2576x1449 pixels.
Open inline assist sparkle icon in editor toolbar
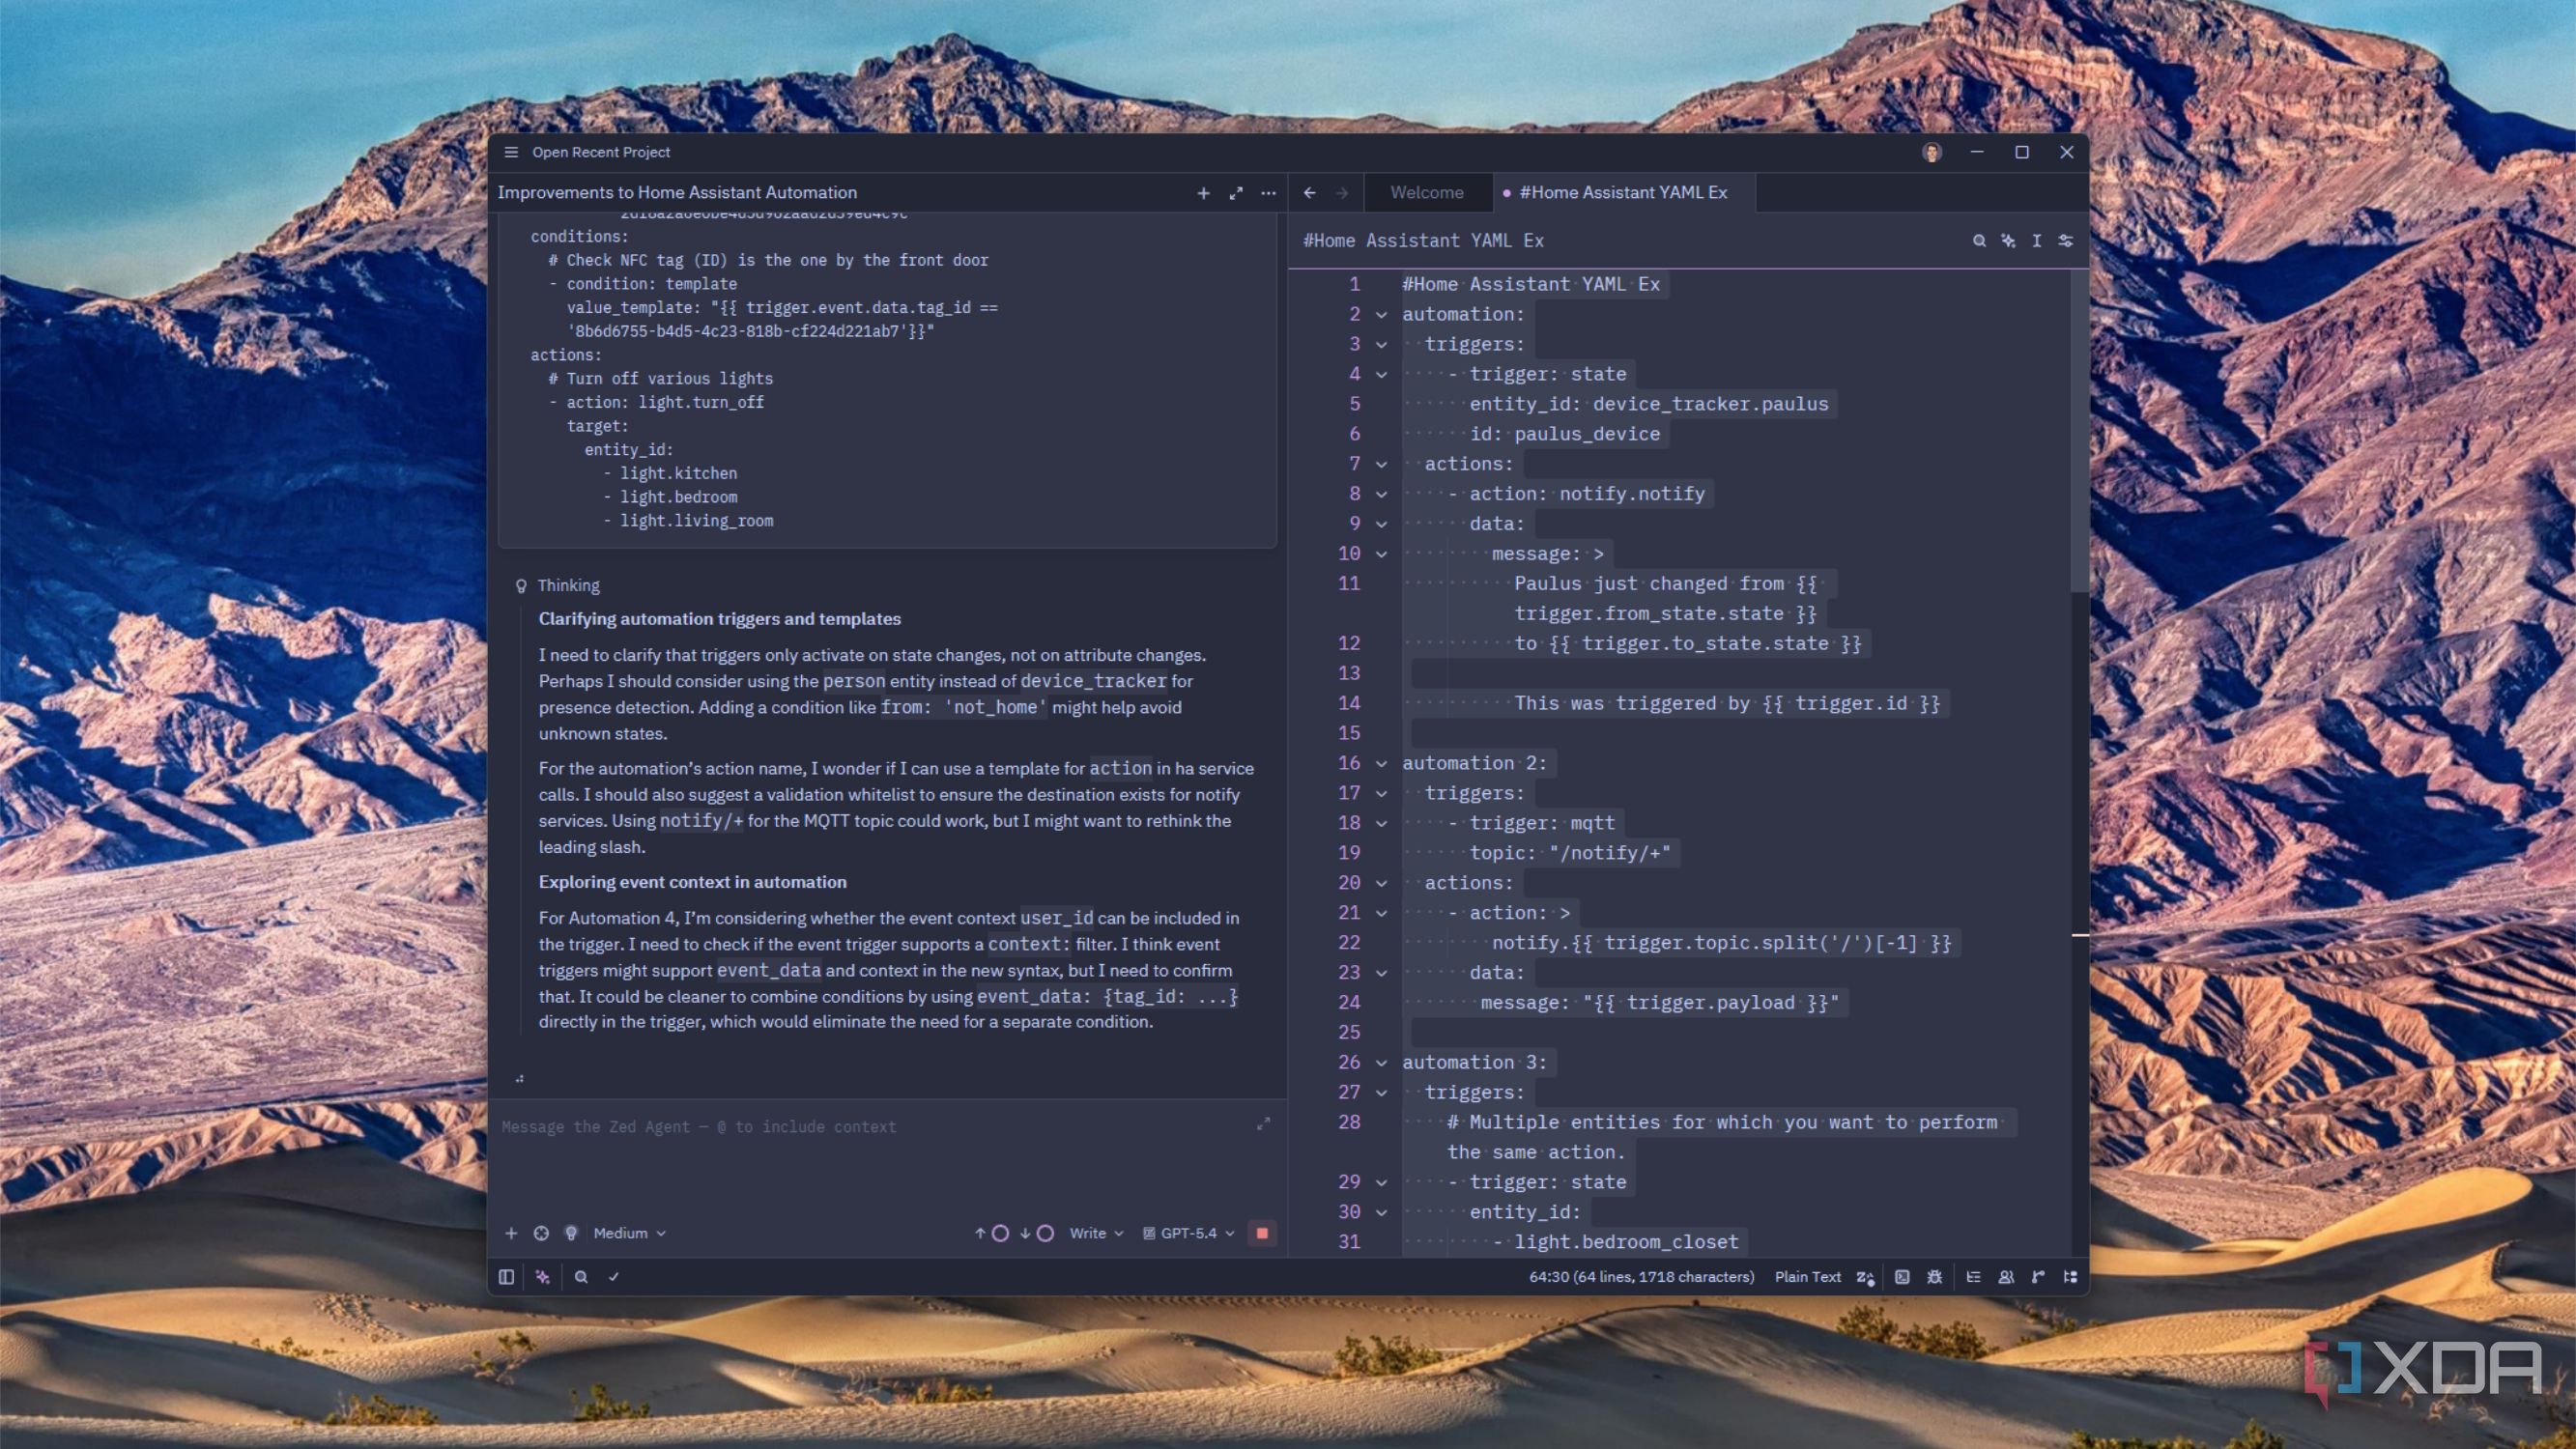coord(2007,241)
